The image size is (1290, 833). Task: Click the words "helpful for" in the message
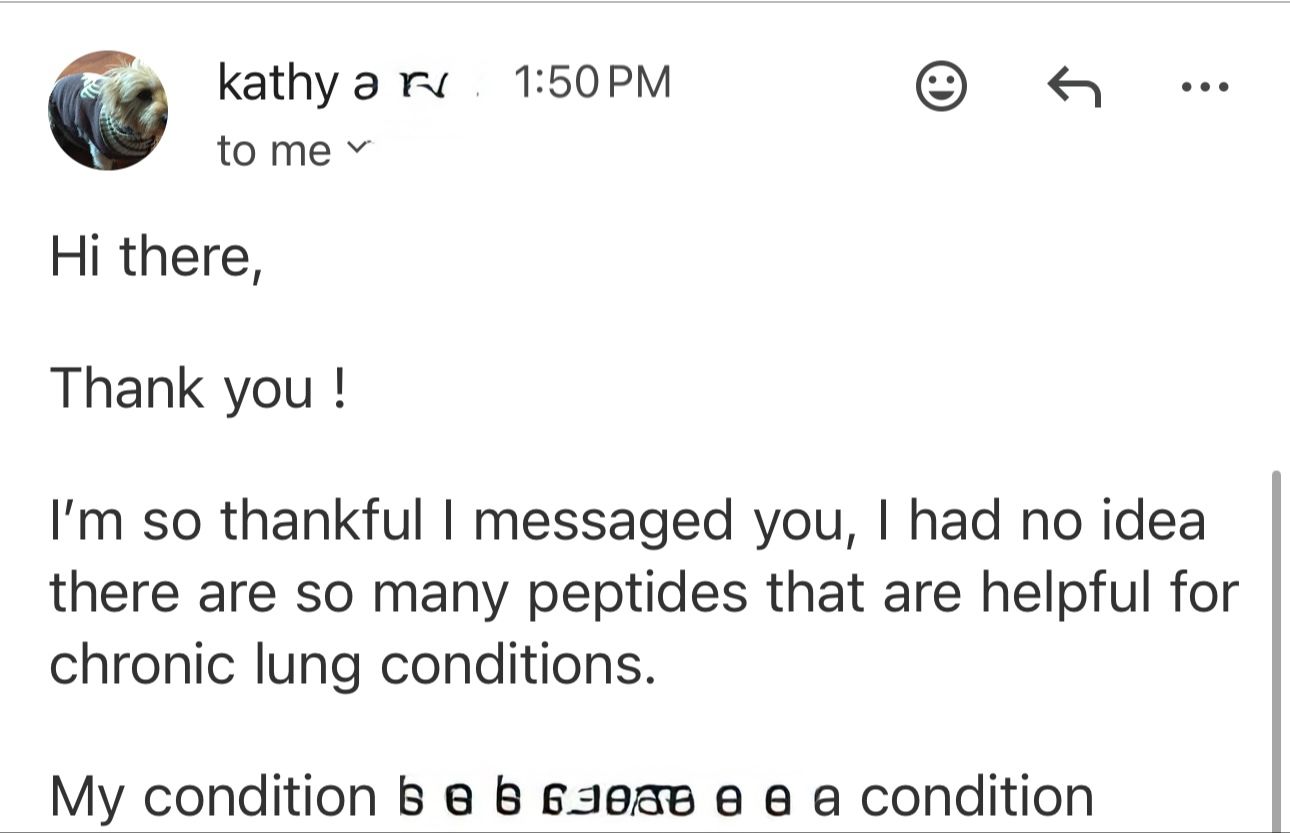(x=1108, y=592)
